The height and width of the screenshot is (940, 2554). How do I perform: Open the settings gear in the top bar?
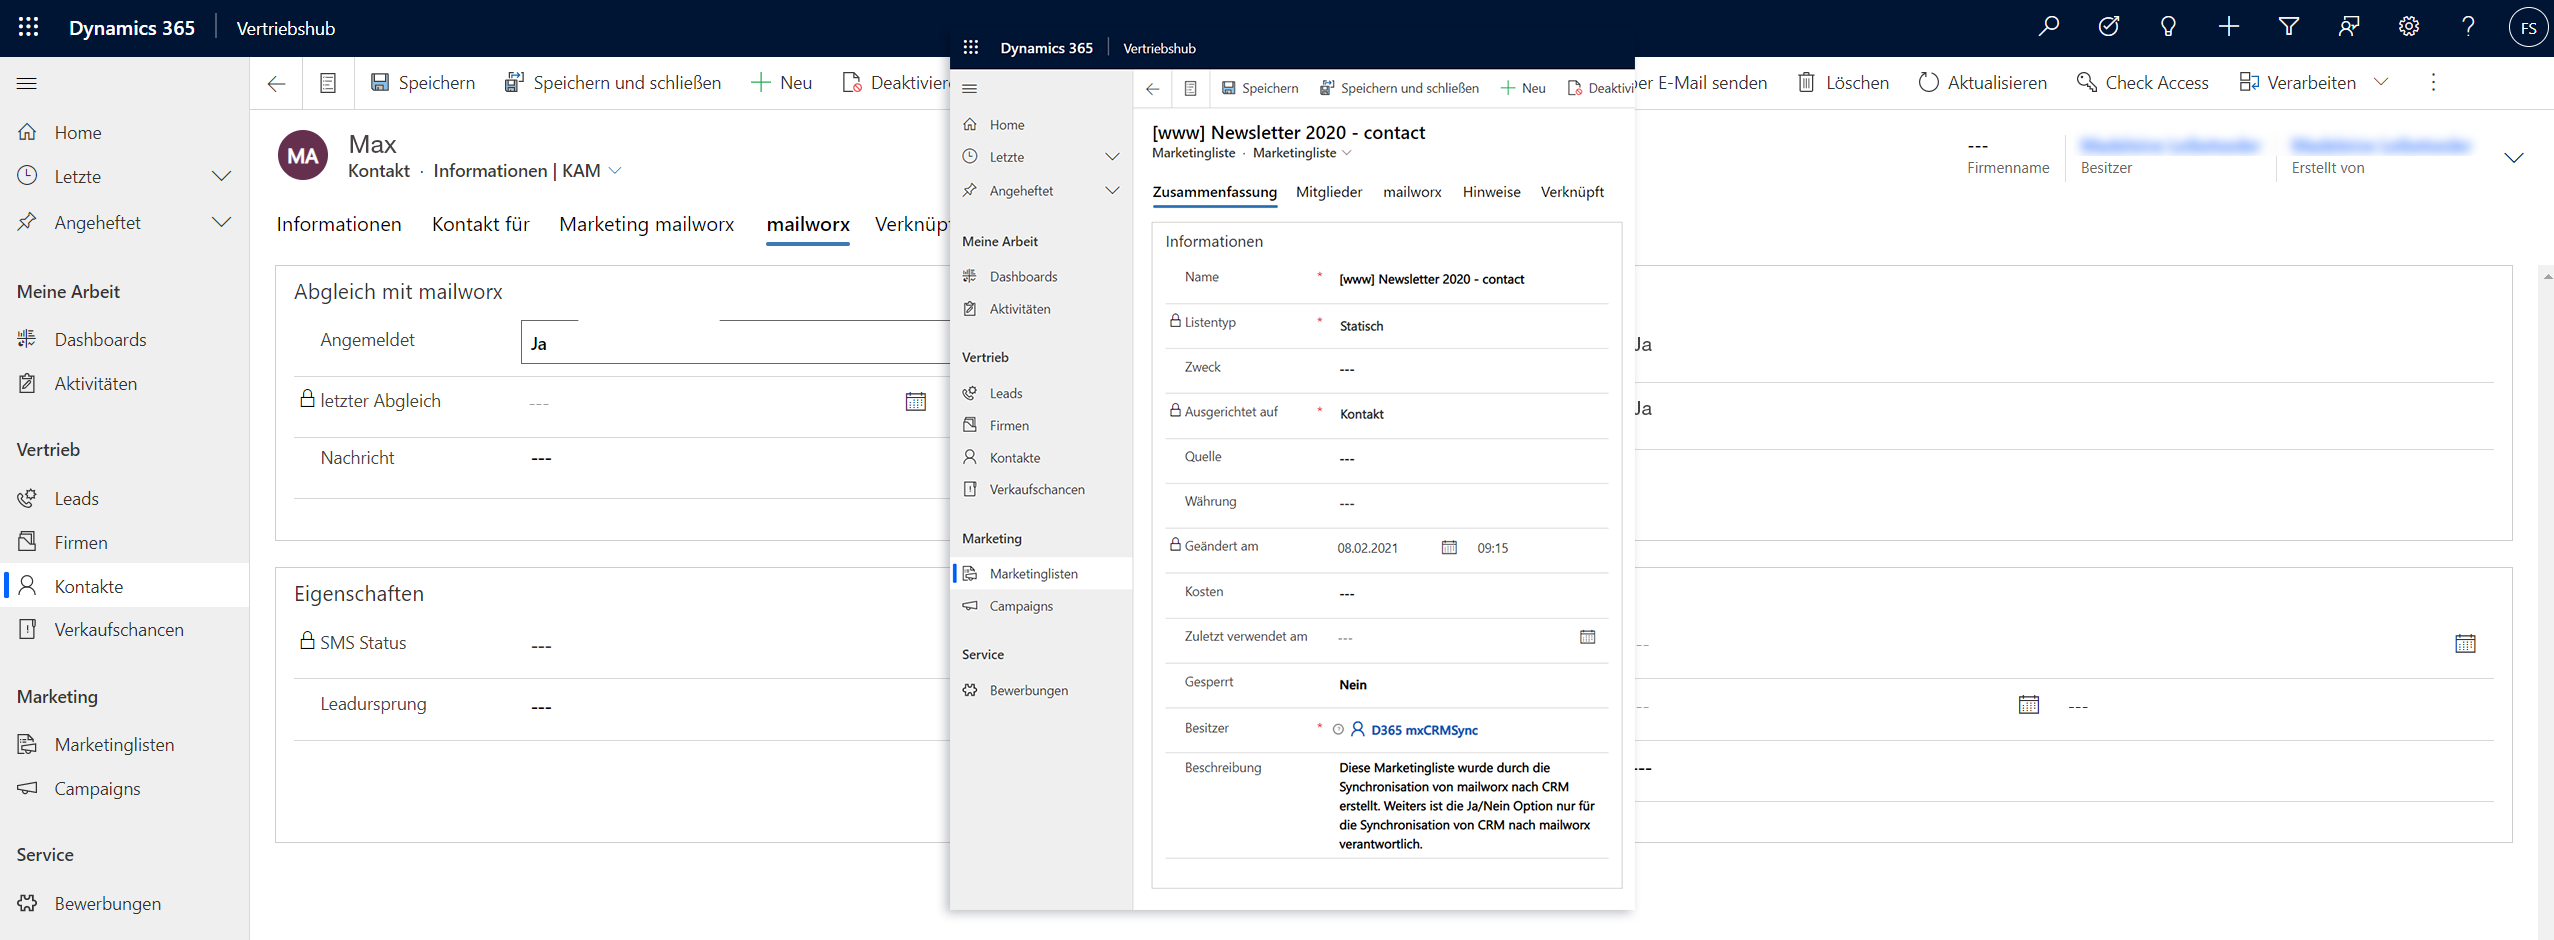point(2409,27)
